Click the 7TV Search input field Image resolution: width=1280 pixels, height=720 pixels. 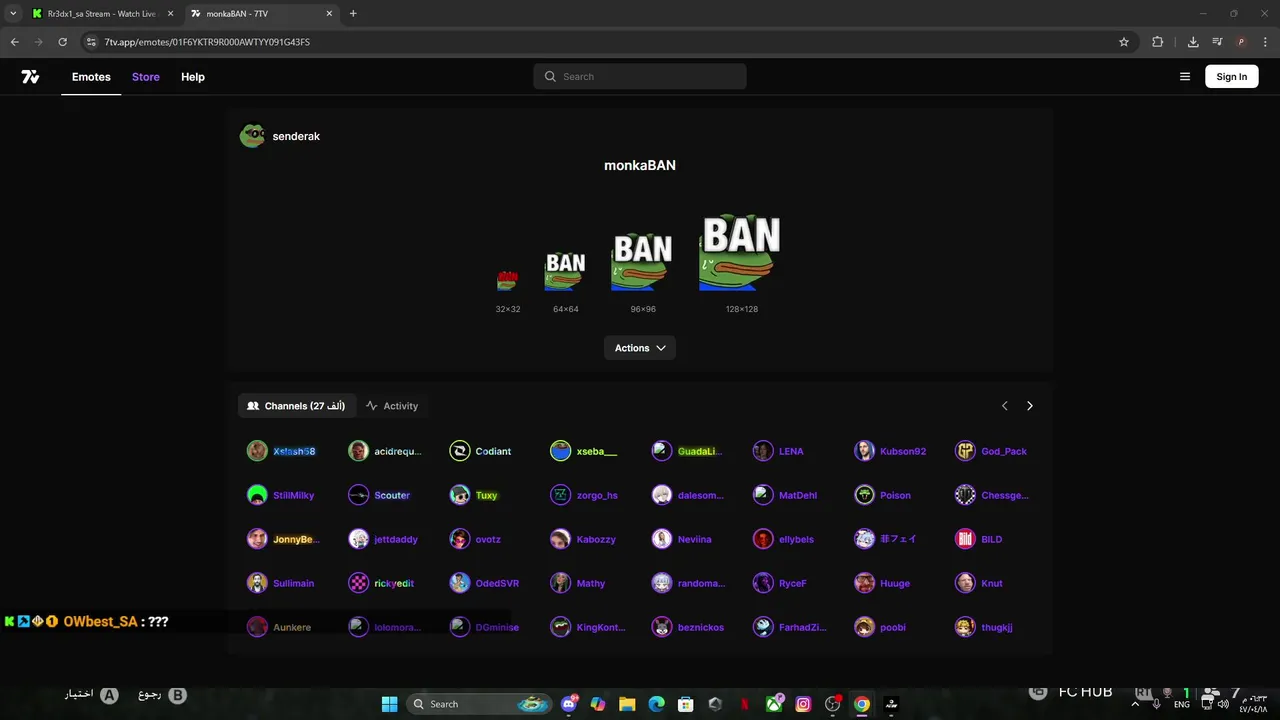(640, 77)
